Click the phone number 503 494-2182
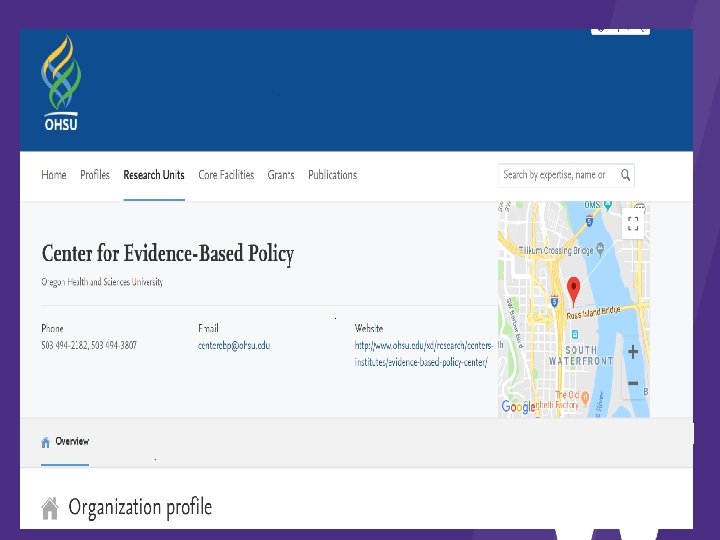The image size is (720, 540). click(64, 345)
